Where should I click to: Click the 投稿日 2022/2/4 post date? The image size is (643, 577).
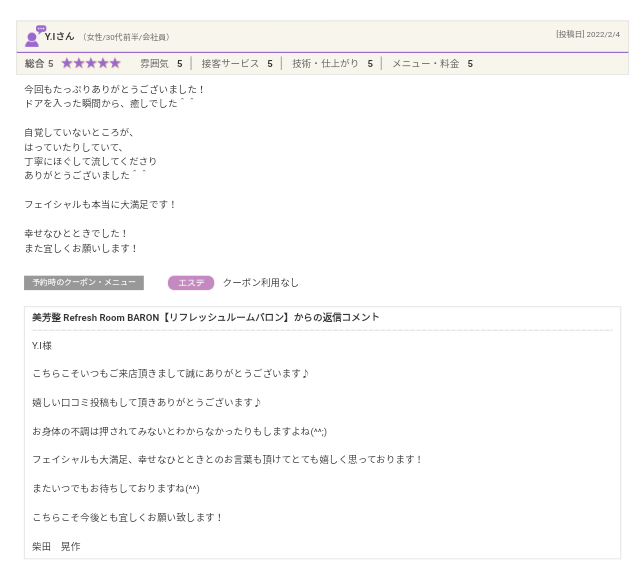pos(588,34)
